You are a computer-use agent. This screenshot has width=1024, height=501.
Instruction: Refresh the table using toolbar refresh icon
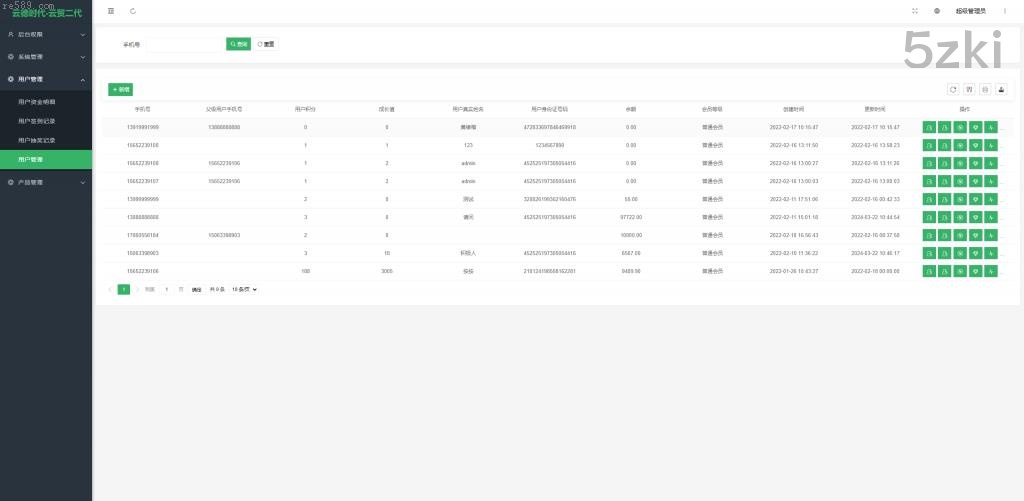pyautogui.click(x=953, y=89)
